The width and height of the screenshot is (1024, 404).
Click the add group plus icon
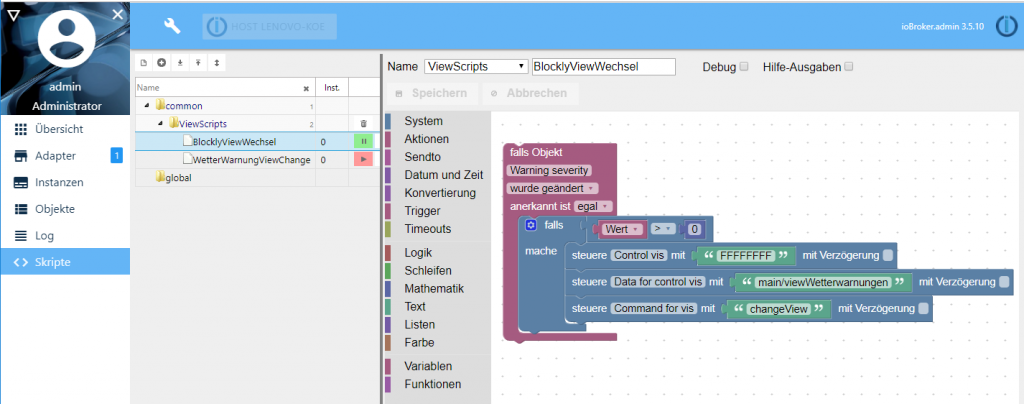coord(161,63)
